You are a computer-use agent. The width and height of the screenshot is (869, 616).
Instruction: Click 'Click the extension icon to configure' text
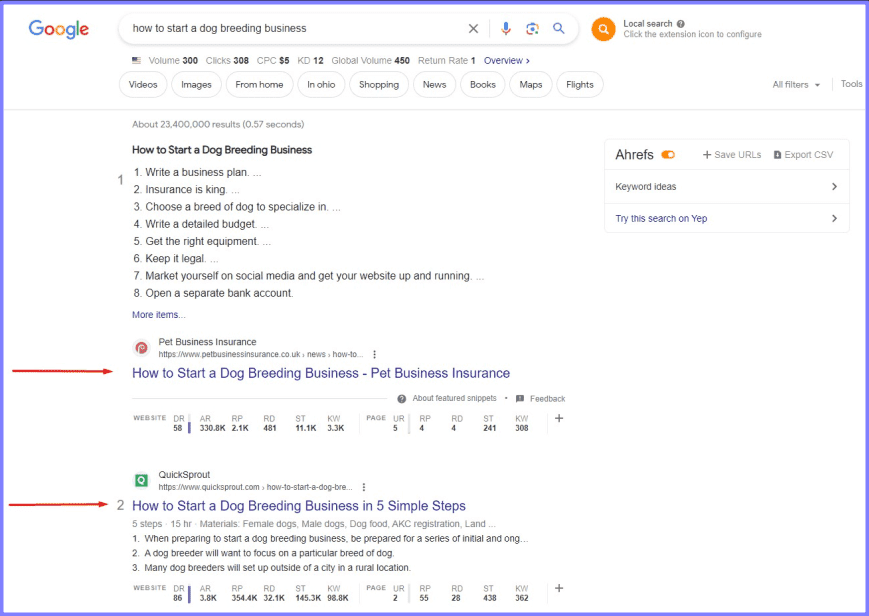(x=692, y=34)
